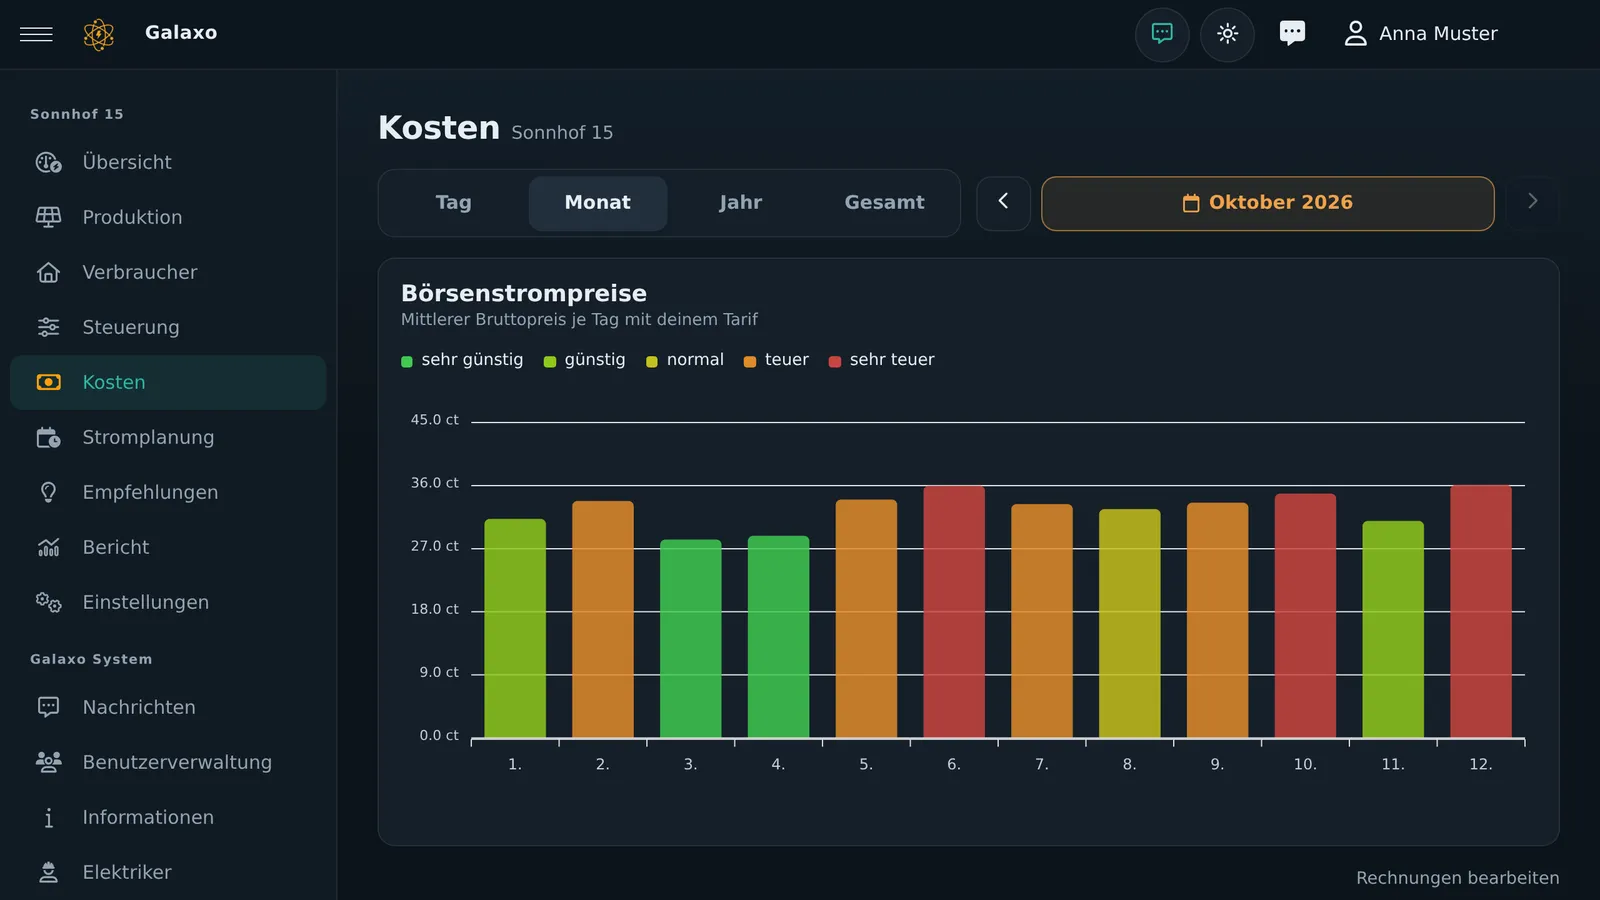Click the Bericht chart icon
Screen dimensions: 1600x900
tap(48, 547)
